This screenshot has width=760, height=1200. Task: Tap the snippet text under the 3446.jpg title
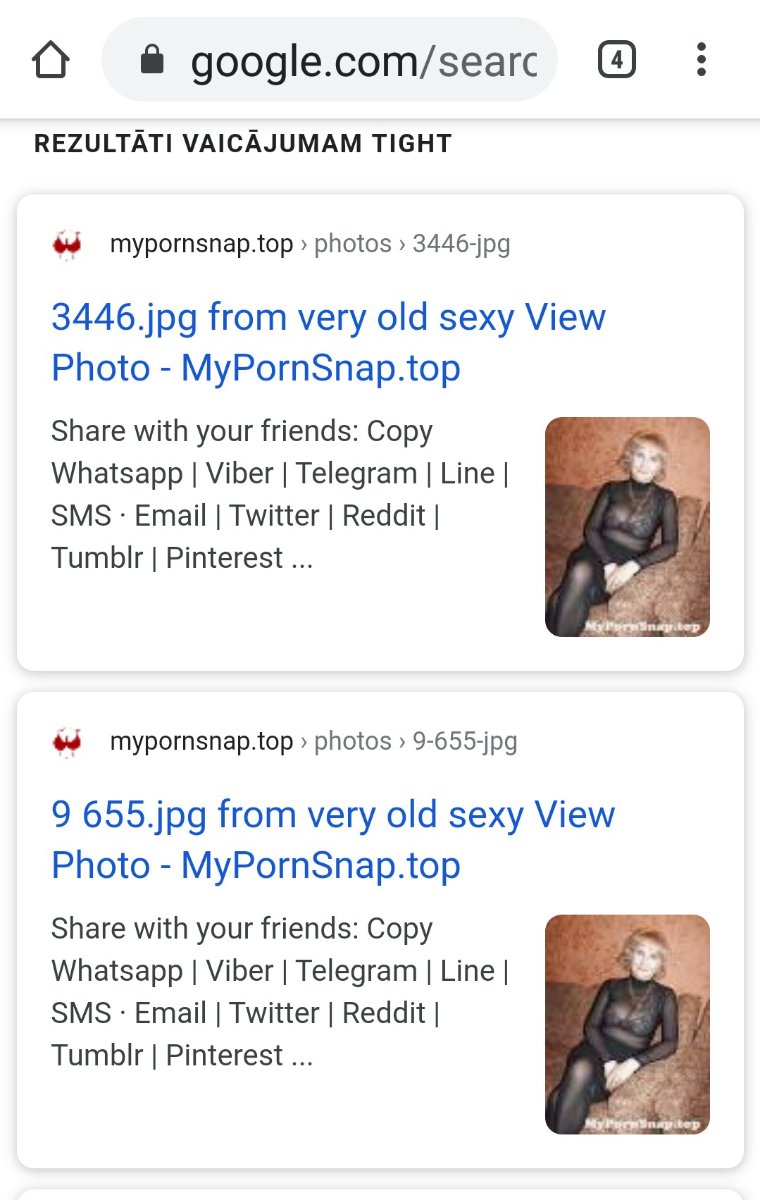click(280, 494)
